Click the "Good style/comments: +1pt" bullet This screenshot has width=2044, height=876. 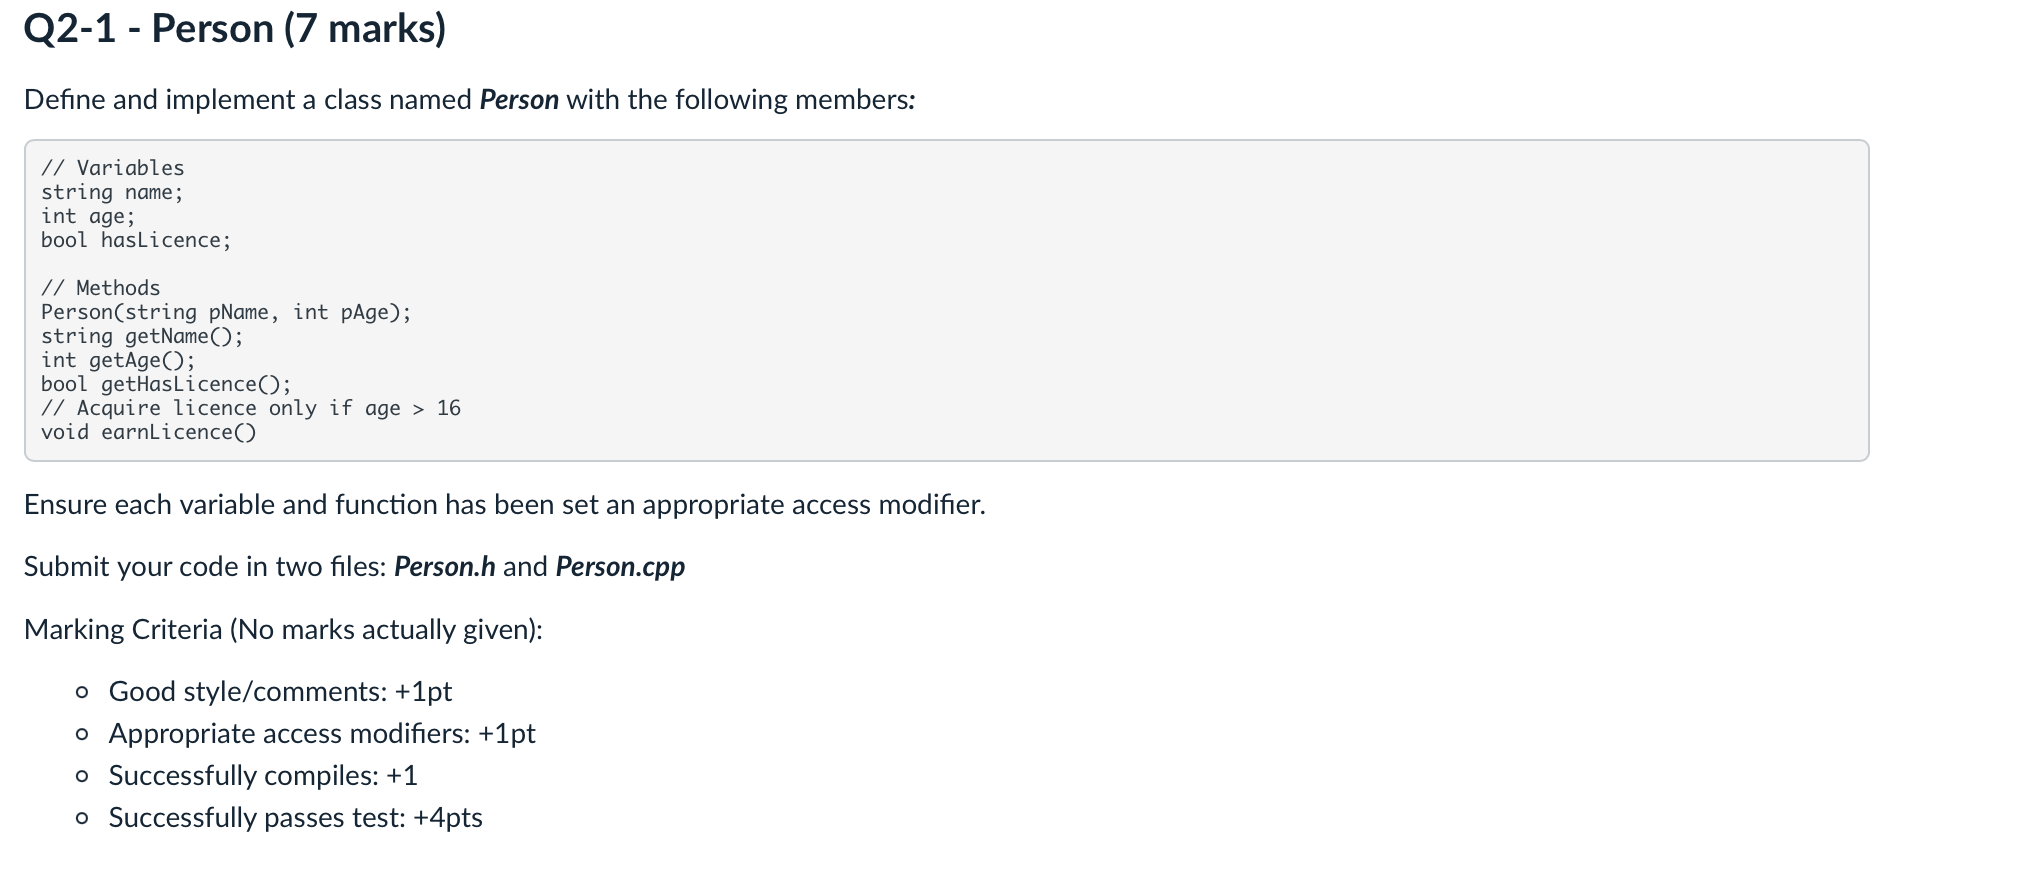tap(281, 691)
